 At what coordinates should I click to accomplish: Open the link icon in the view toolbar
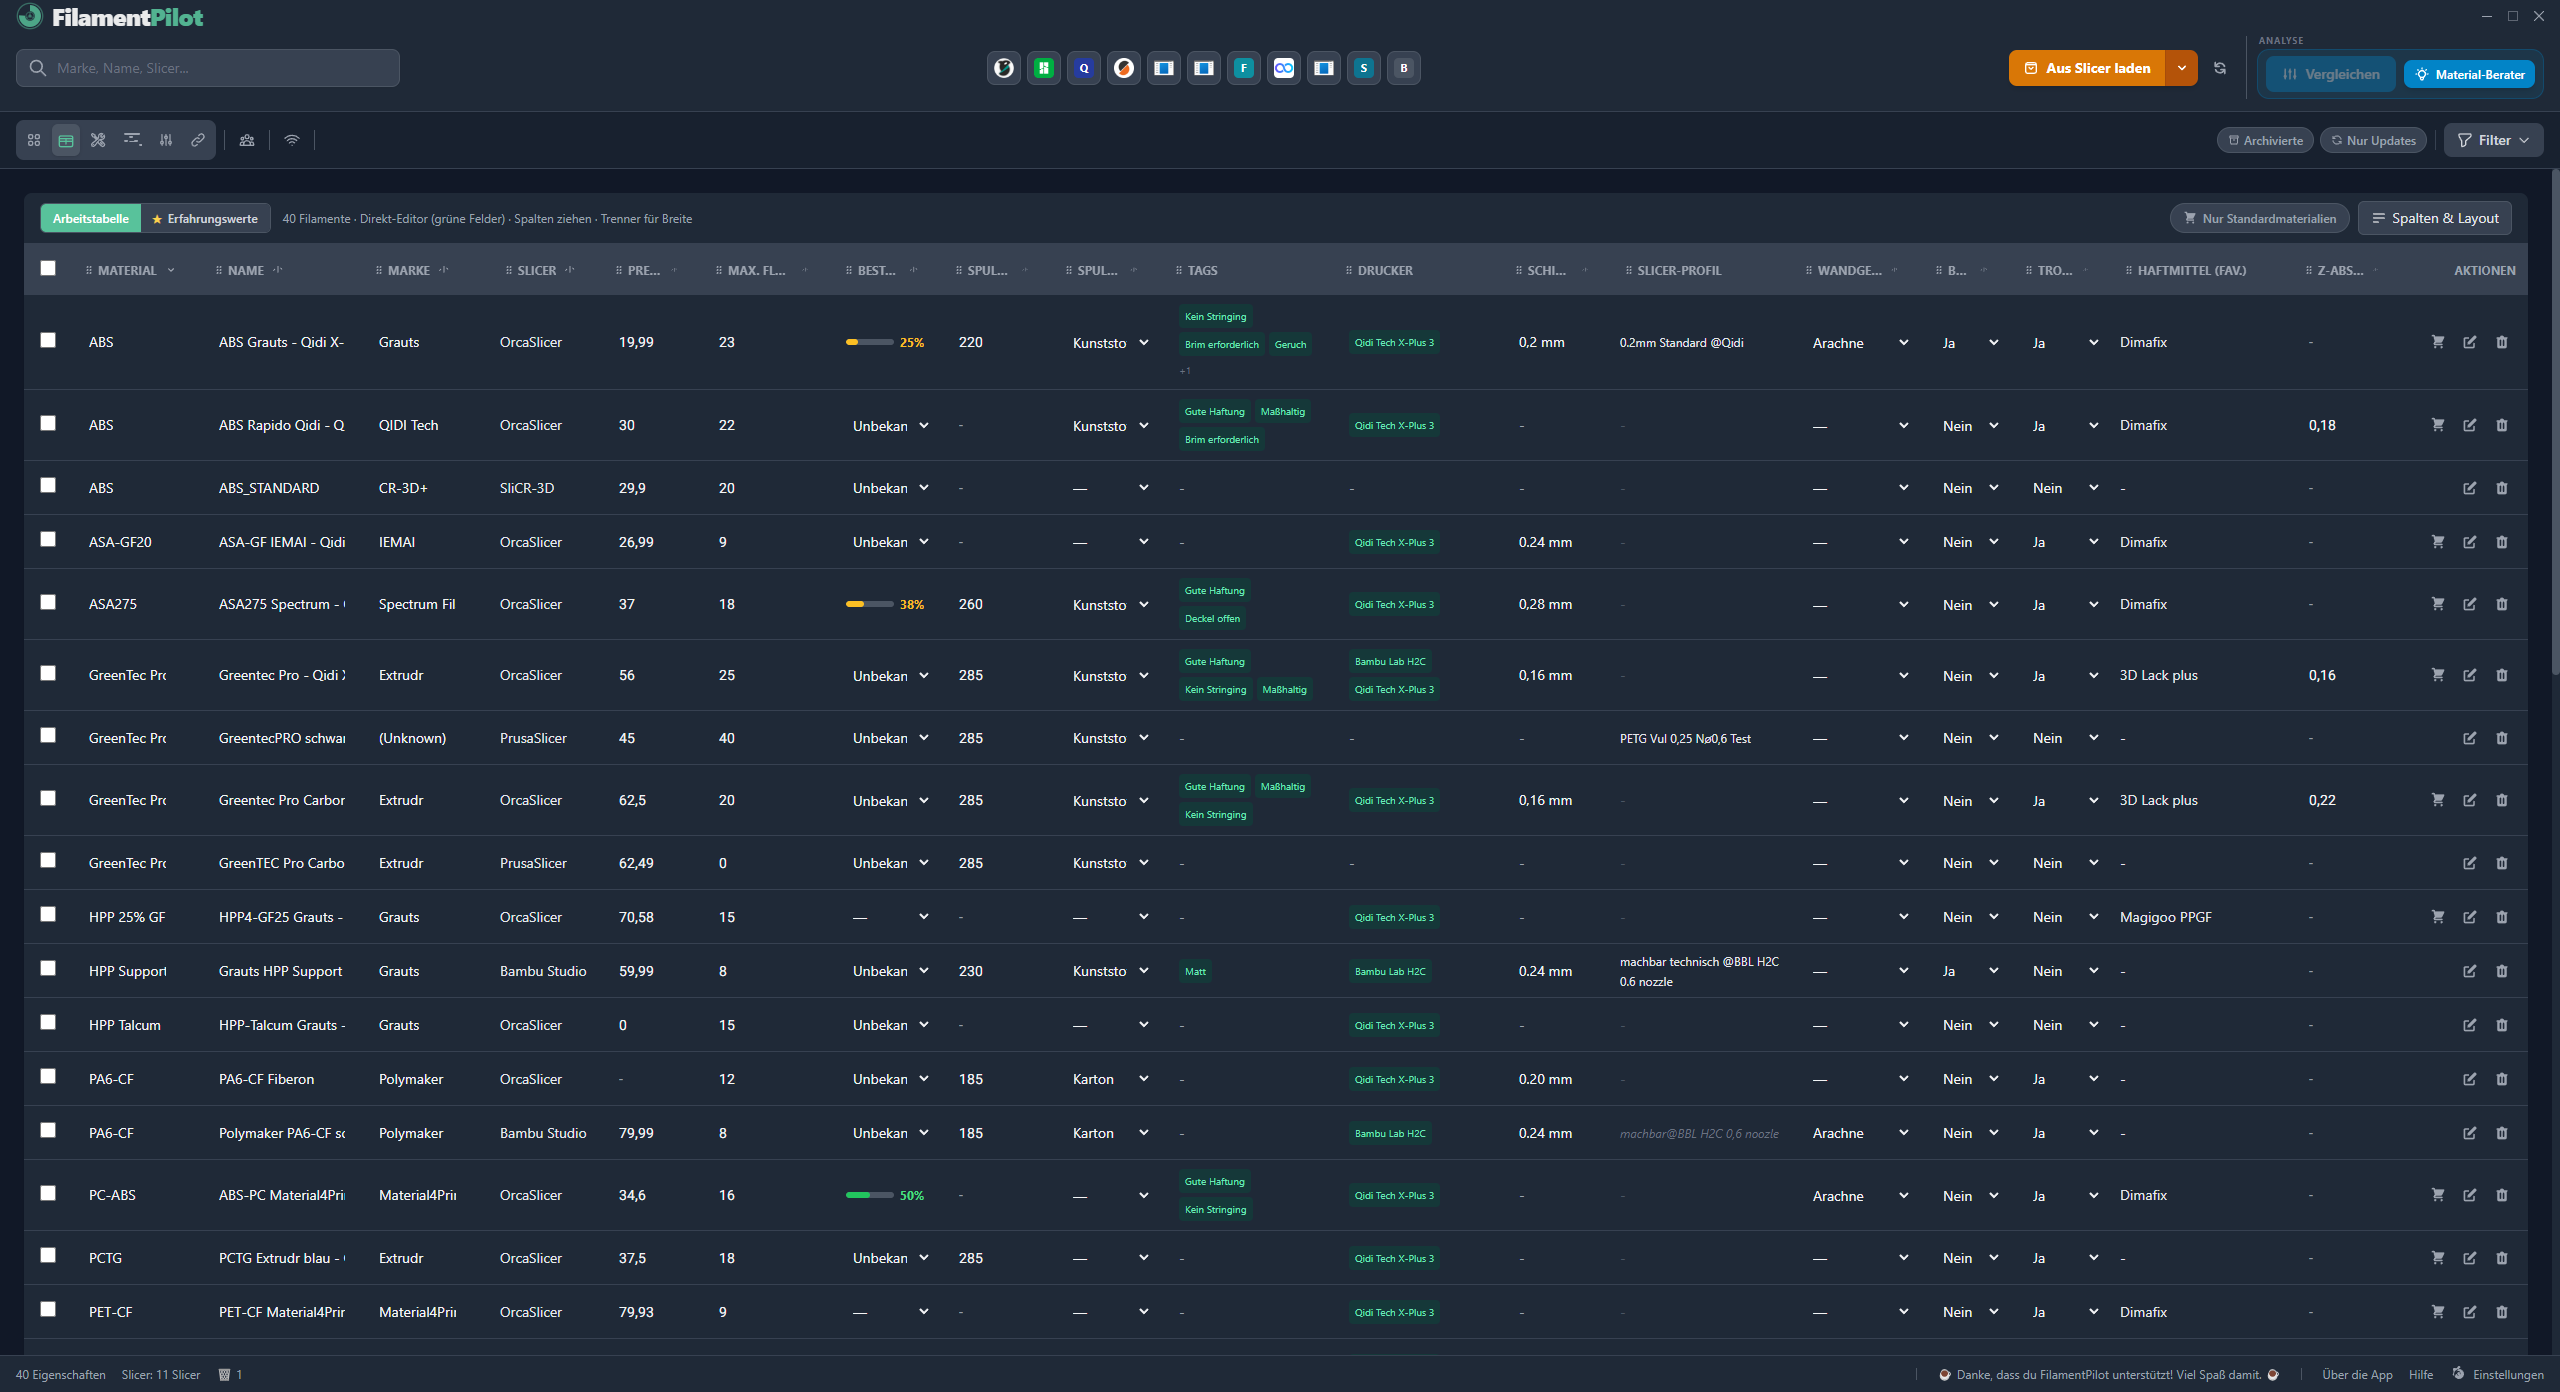[x=198, y=140]
